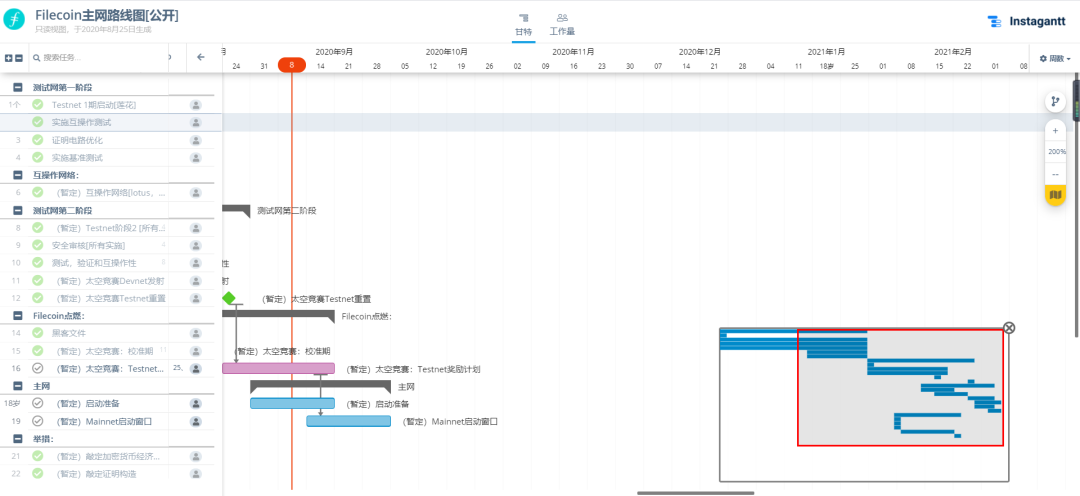Expand all groups with the plus icon
This screenshot has width=1080, height=496.
tap(8, 58)
